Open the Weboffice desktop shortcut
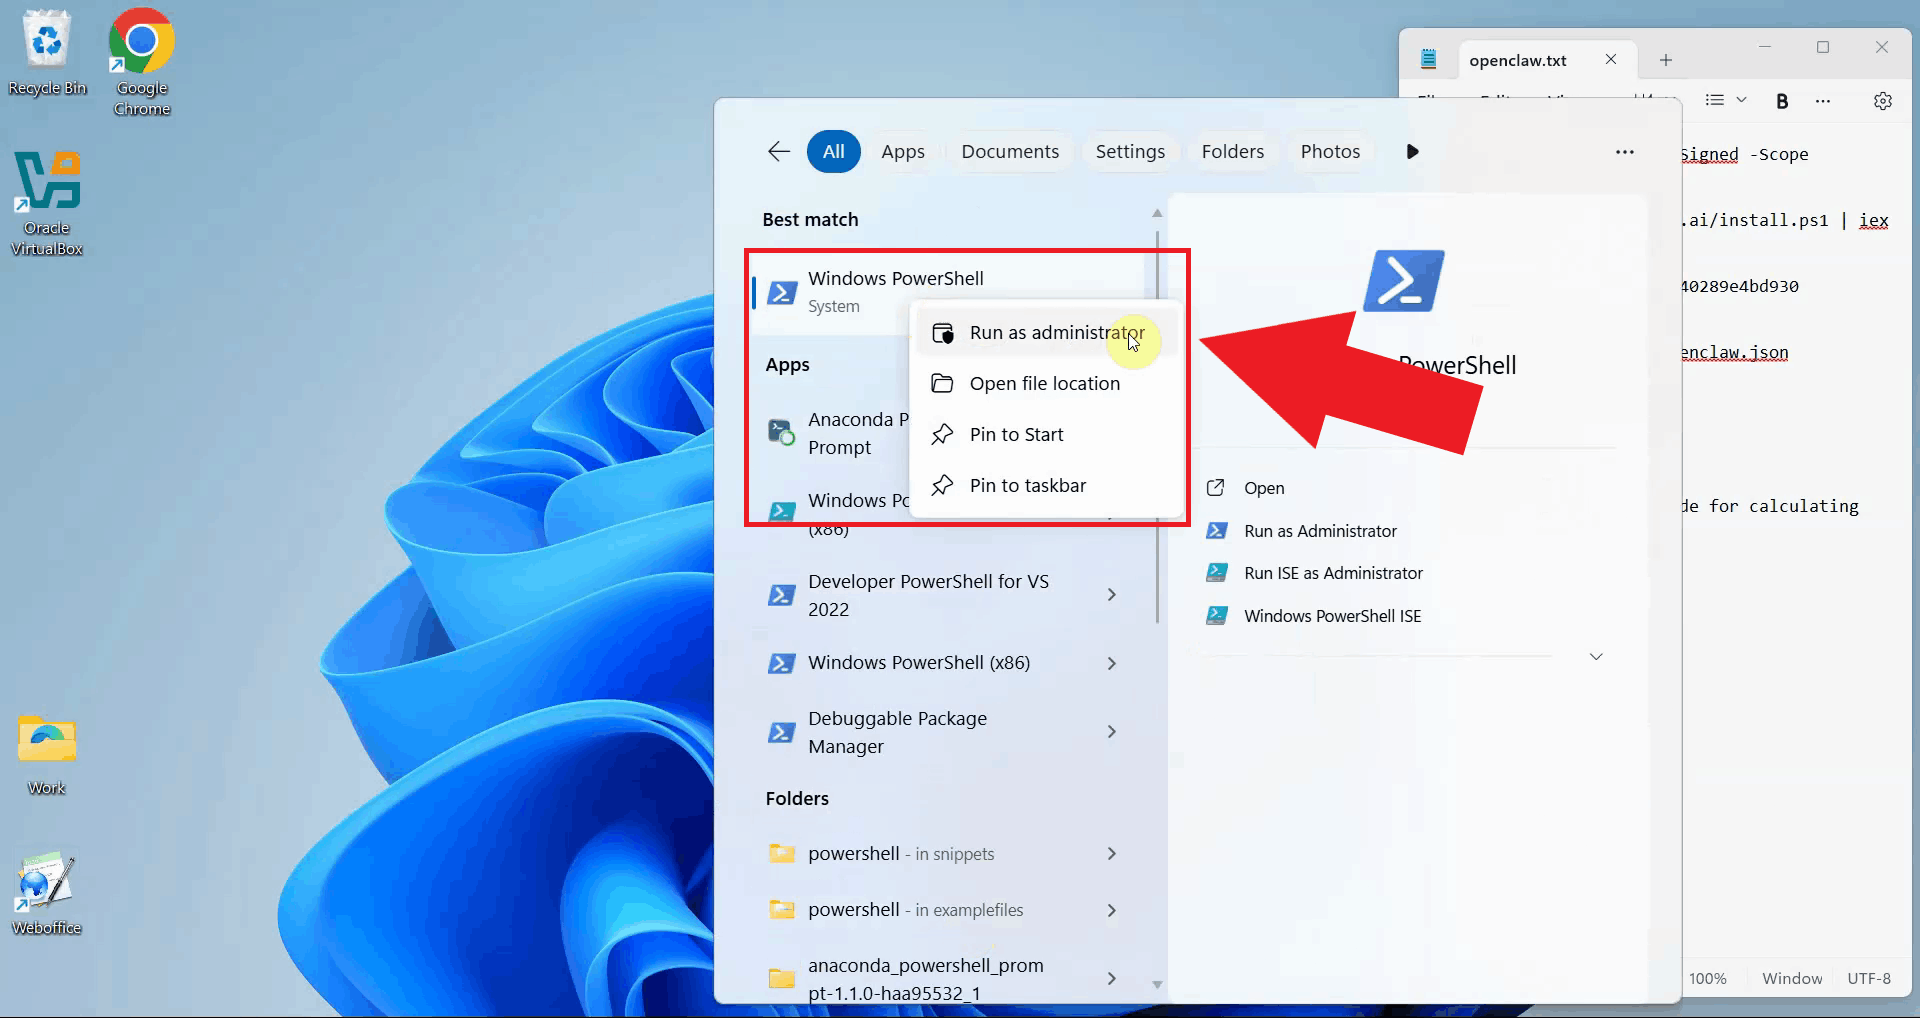Viewport: 1920px width, 1018px height. (x=46, y=892)
